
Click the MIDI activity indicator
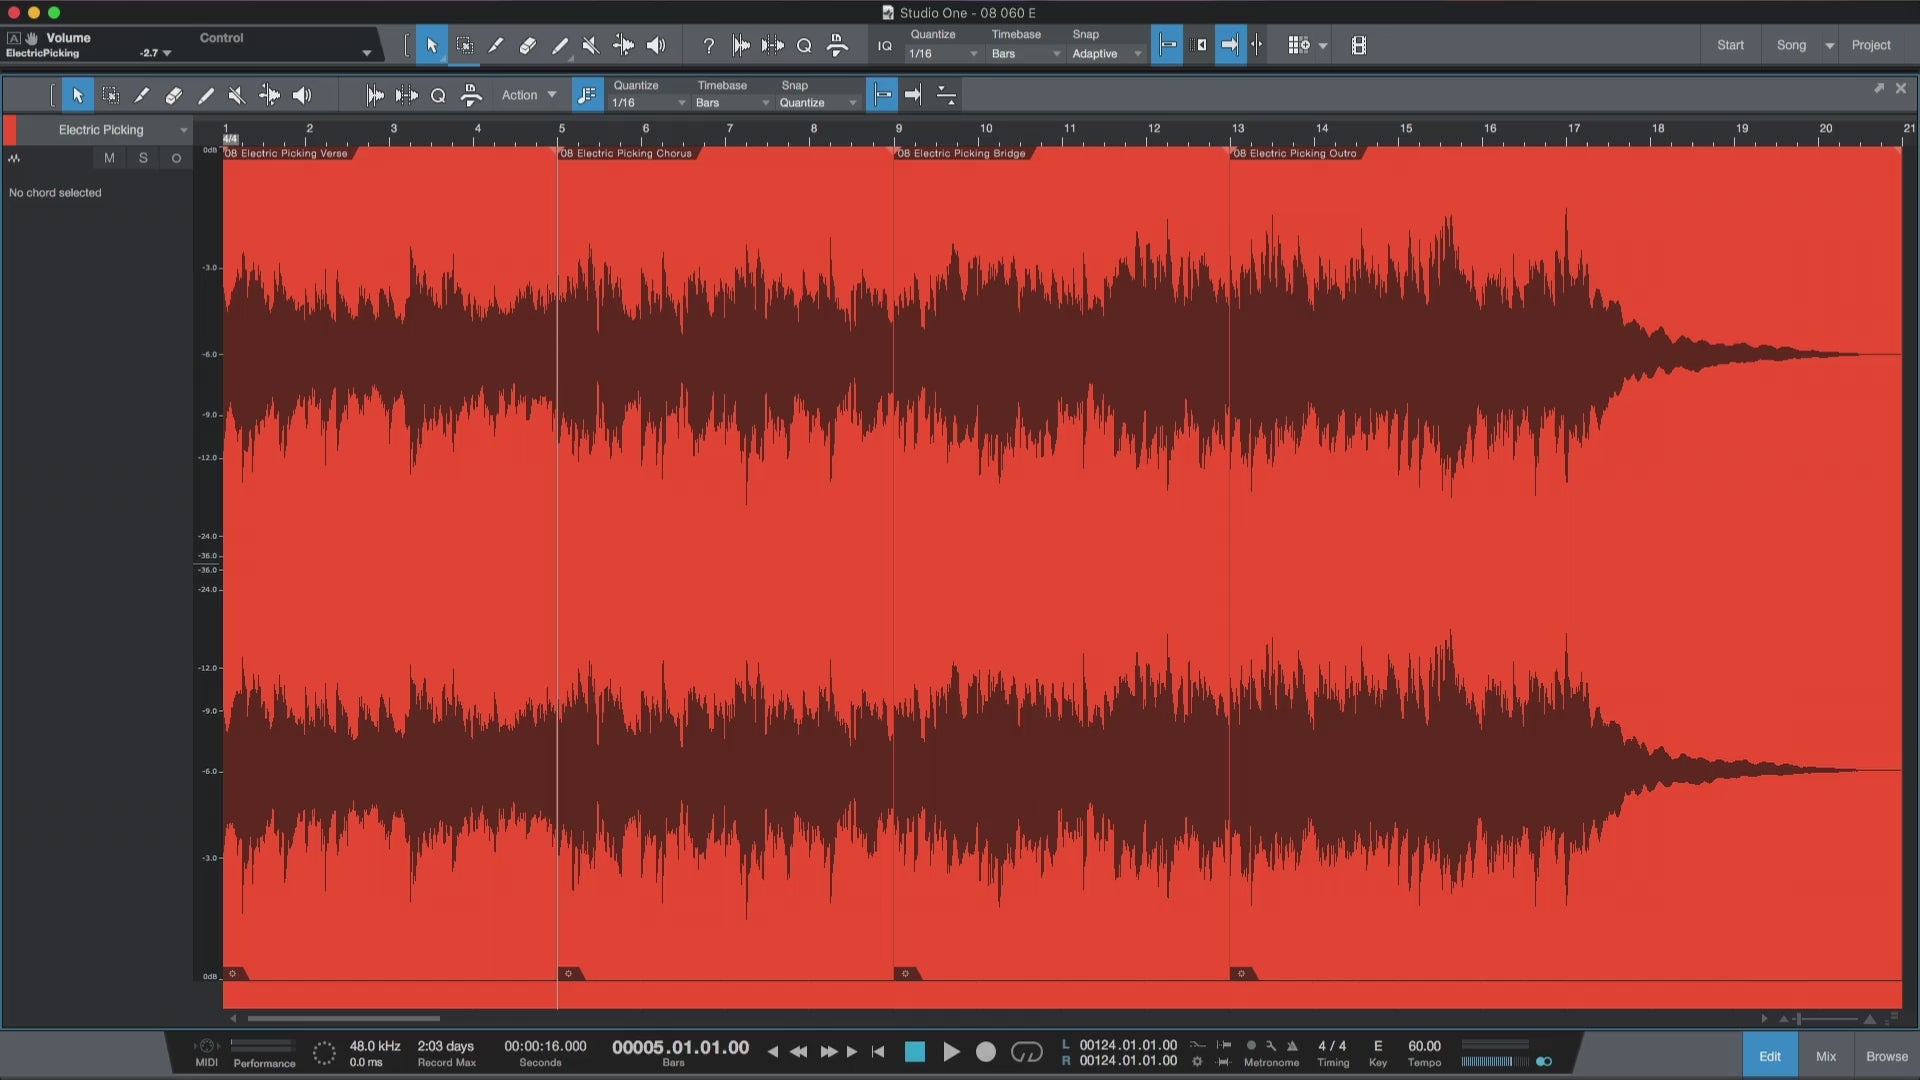(206, 1046)
